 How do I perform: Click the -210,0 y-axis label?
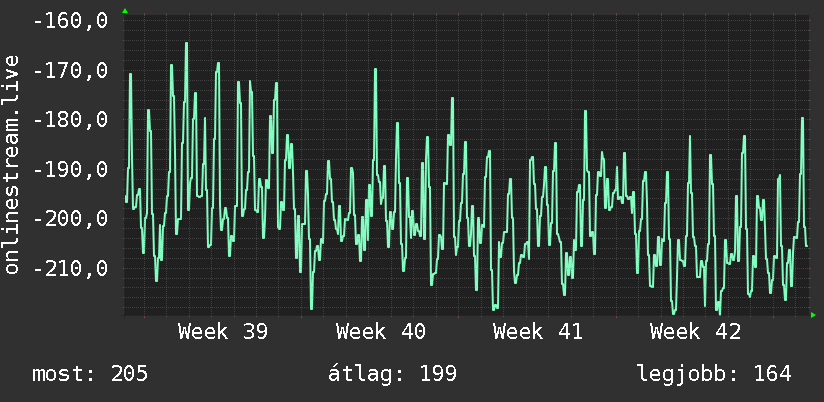(x=70, y=269)
